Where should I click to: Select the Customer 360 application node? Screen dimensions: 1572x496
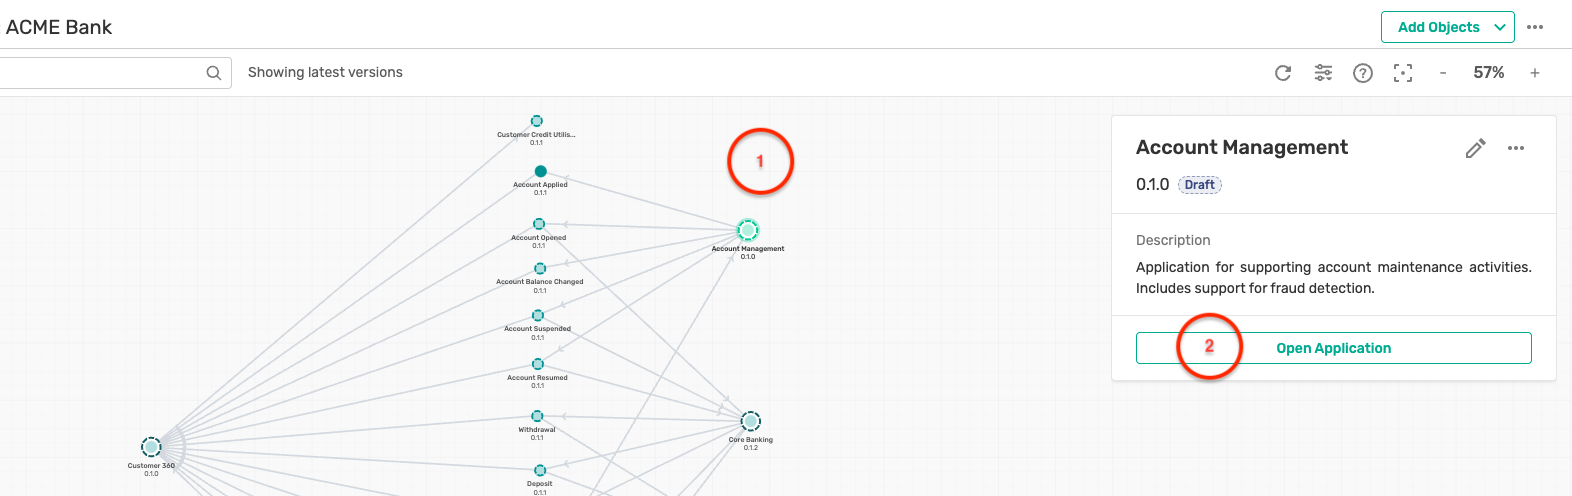click(x=151, y=447)
